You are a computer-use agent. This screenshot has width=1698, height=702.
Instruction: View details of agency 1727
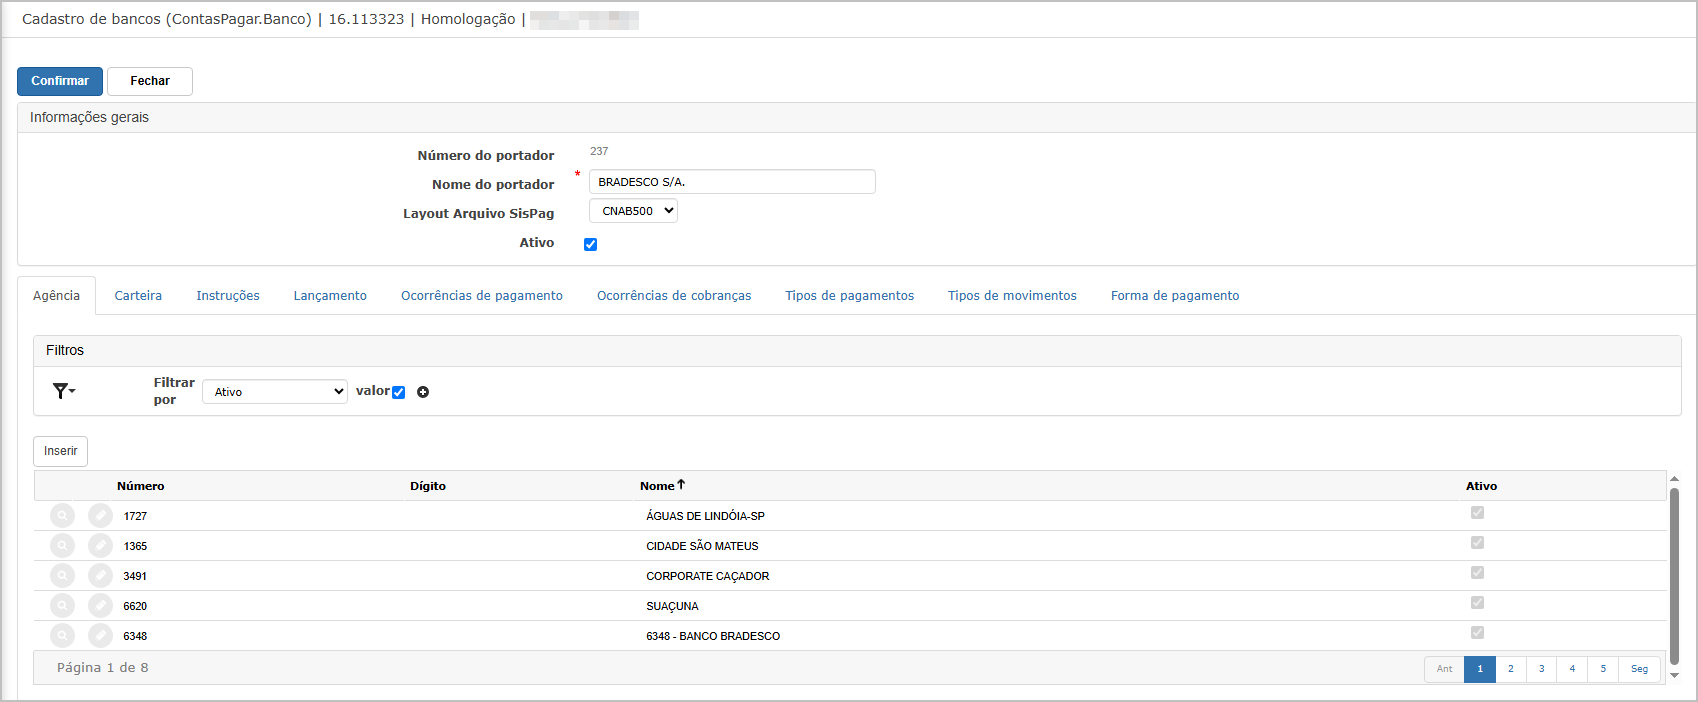(62, 516)
